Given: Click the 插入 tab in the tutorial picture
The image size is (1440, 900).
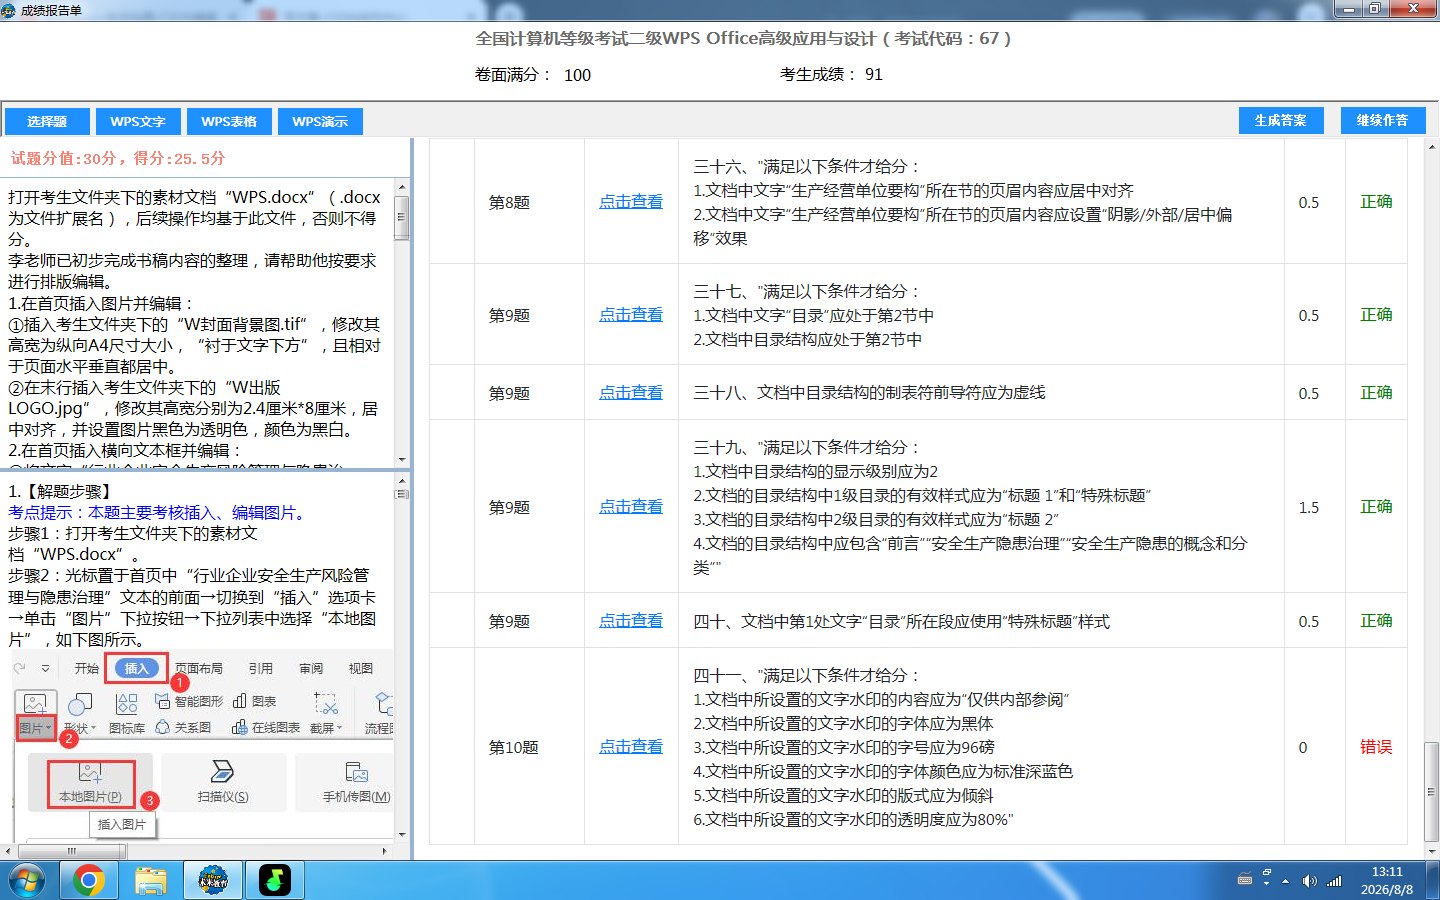Looking at the screenshot, I should tap(136, 668).
